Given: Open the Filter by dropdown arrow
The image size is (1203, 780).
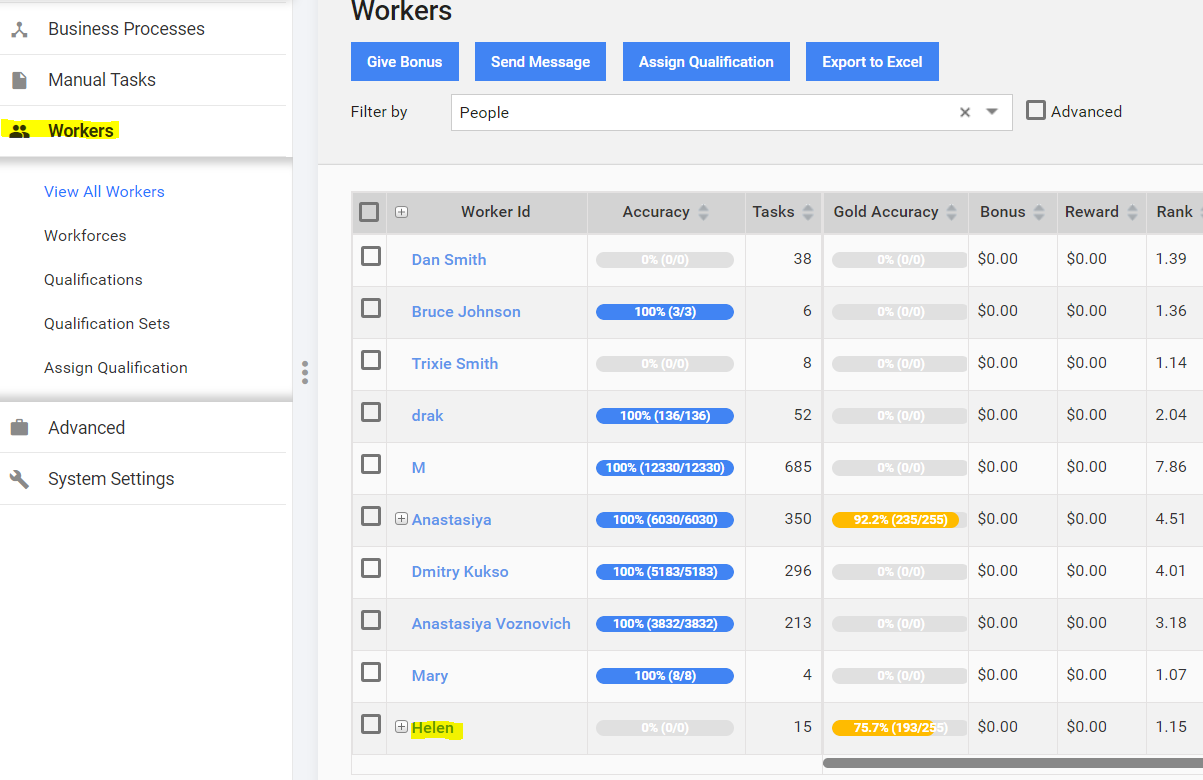Looking at the screenshot, I should (x=992, y=112).
